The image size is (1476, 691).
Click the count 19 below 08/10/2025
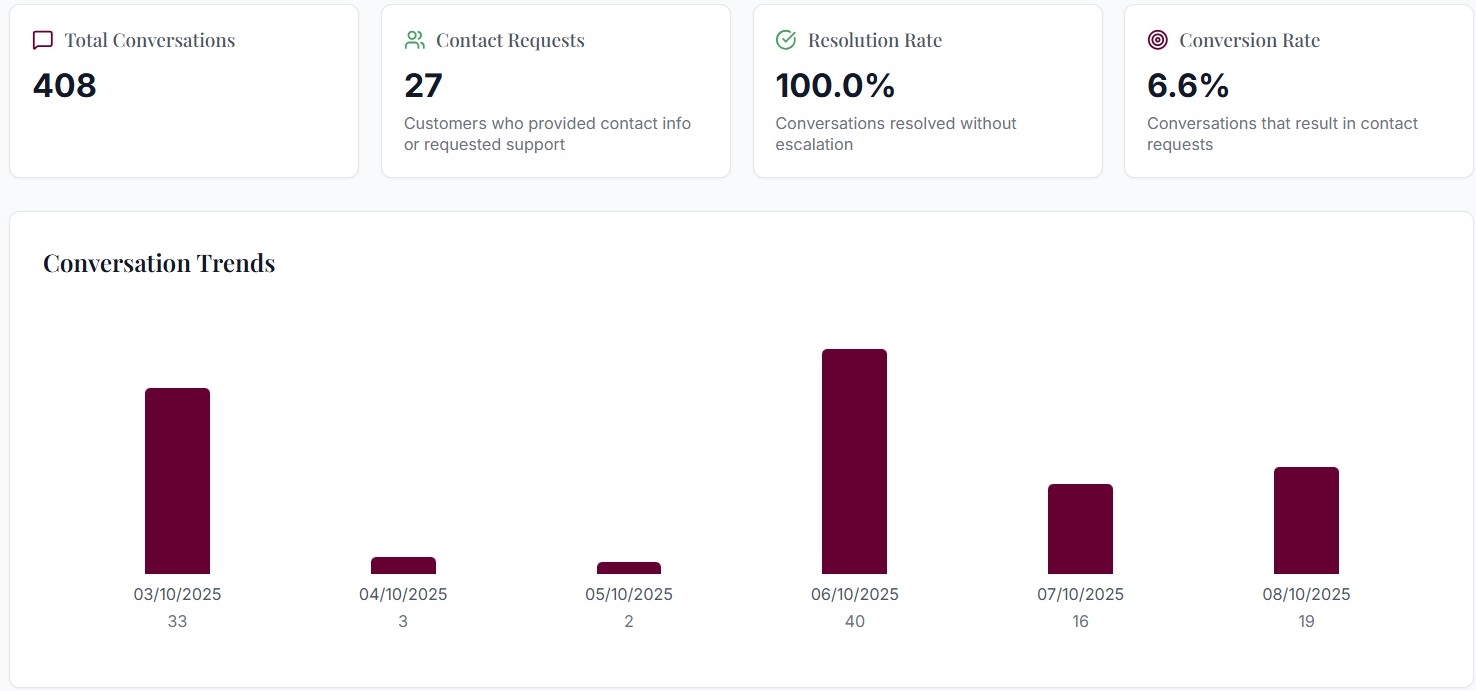coord(1306,621)
